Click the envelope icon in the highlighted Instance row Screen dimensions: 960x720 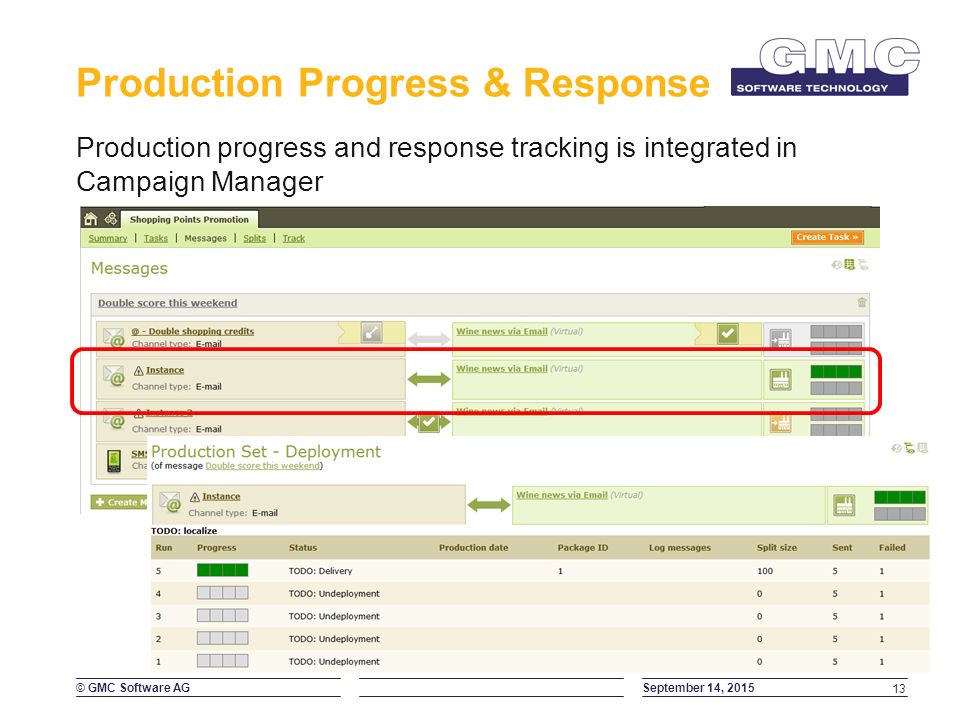114,376
